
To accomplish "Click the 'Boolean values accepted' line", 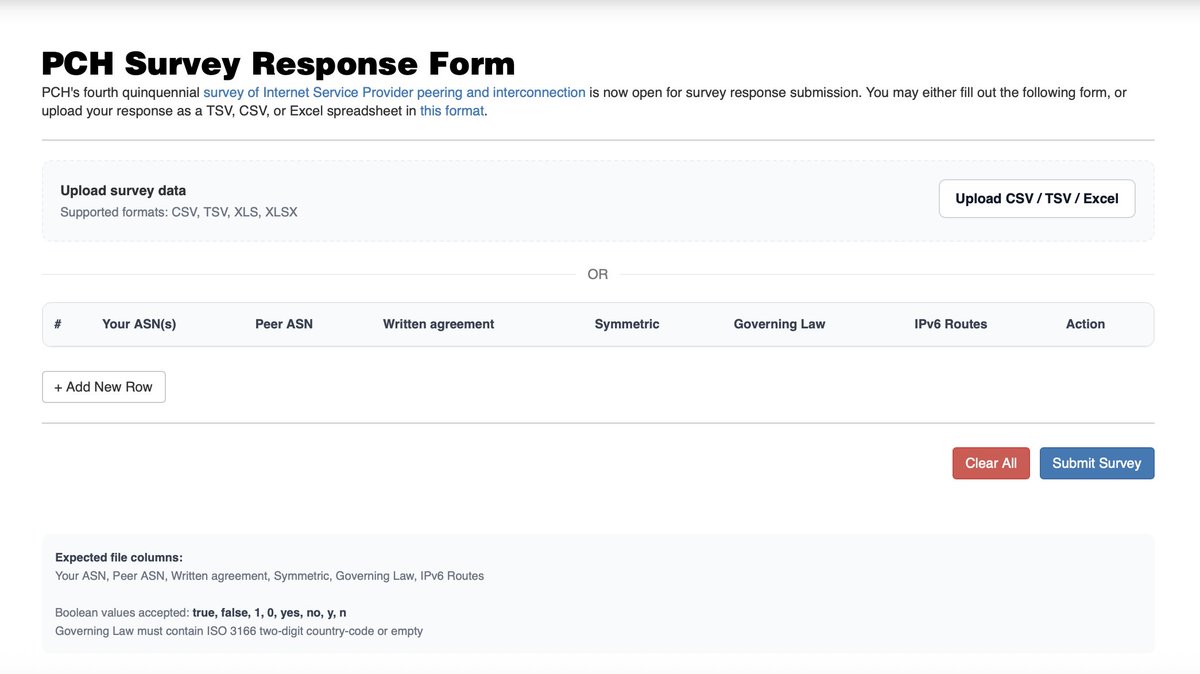I will 201,612.
